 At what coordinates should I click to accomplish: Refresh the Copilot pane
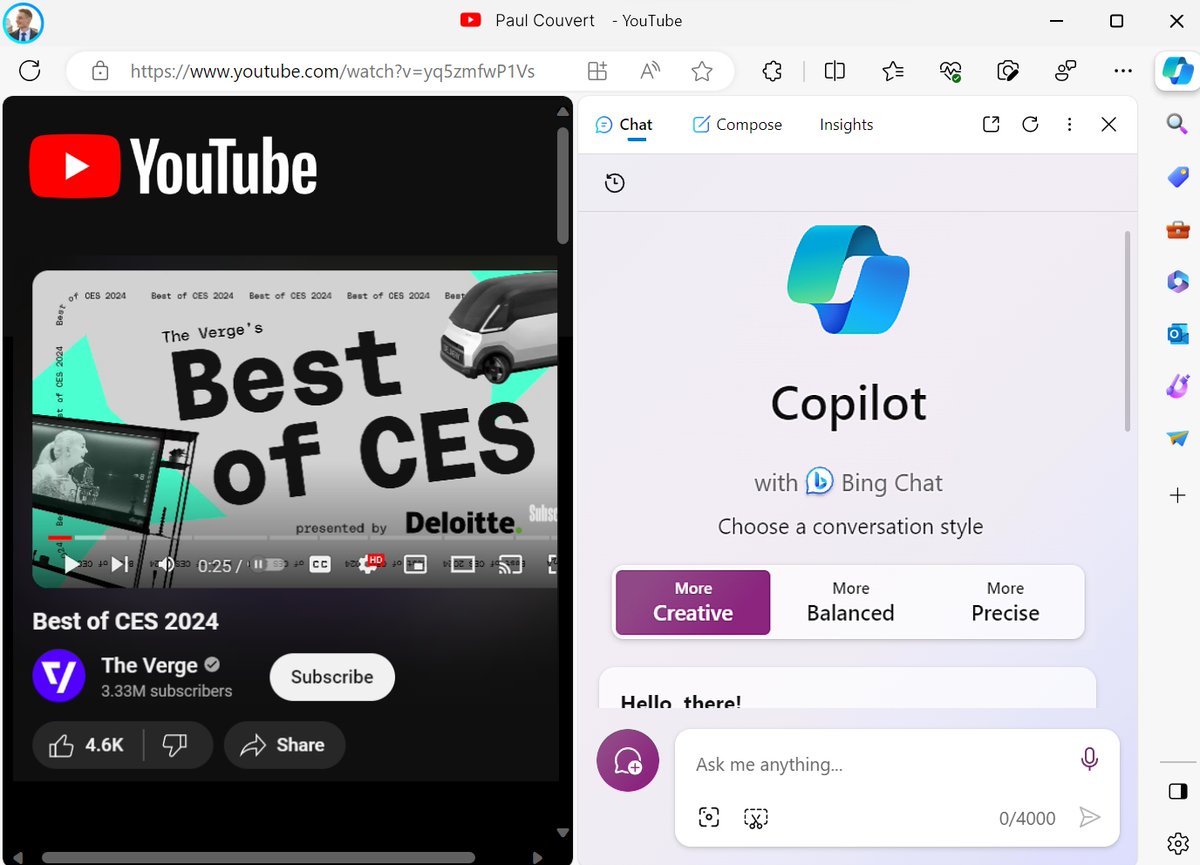pos(1030,124)
